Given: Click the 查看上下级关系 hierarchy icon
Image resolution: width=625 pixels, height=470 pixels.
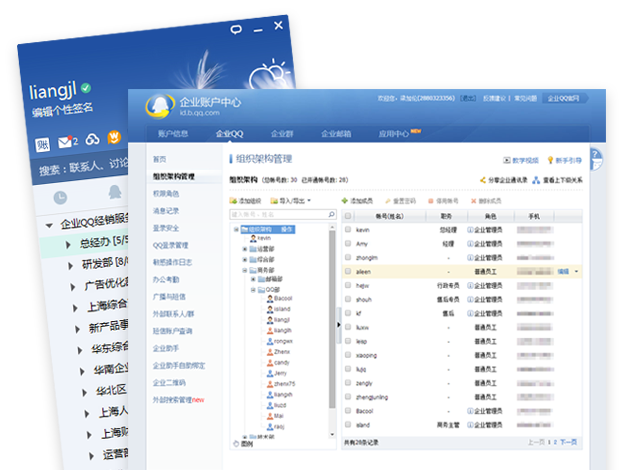Looking at the screenshot, I should tap(536, 180).
